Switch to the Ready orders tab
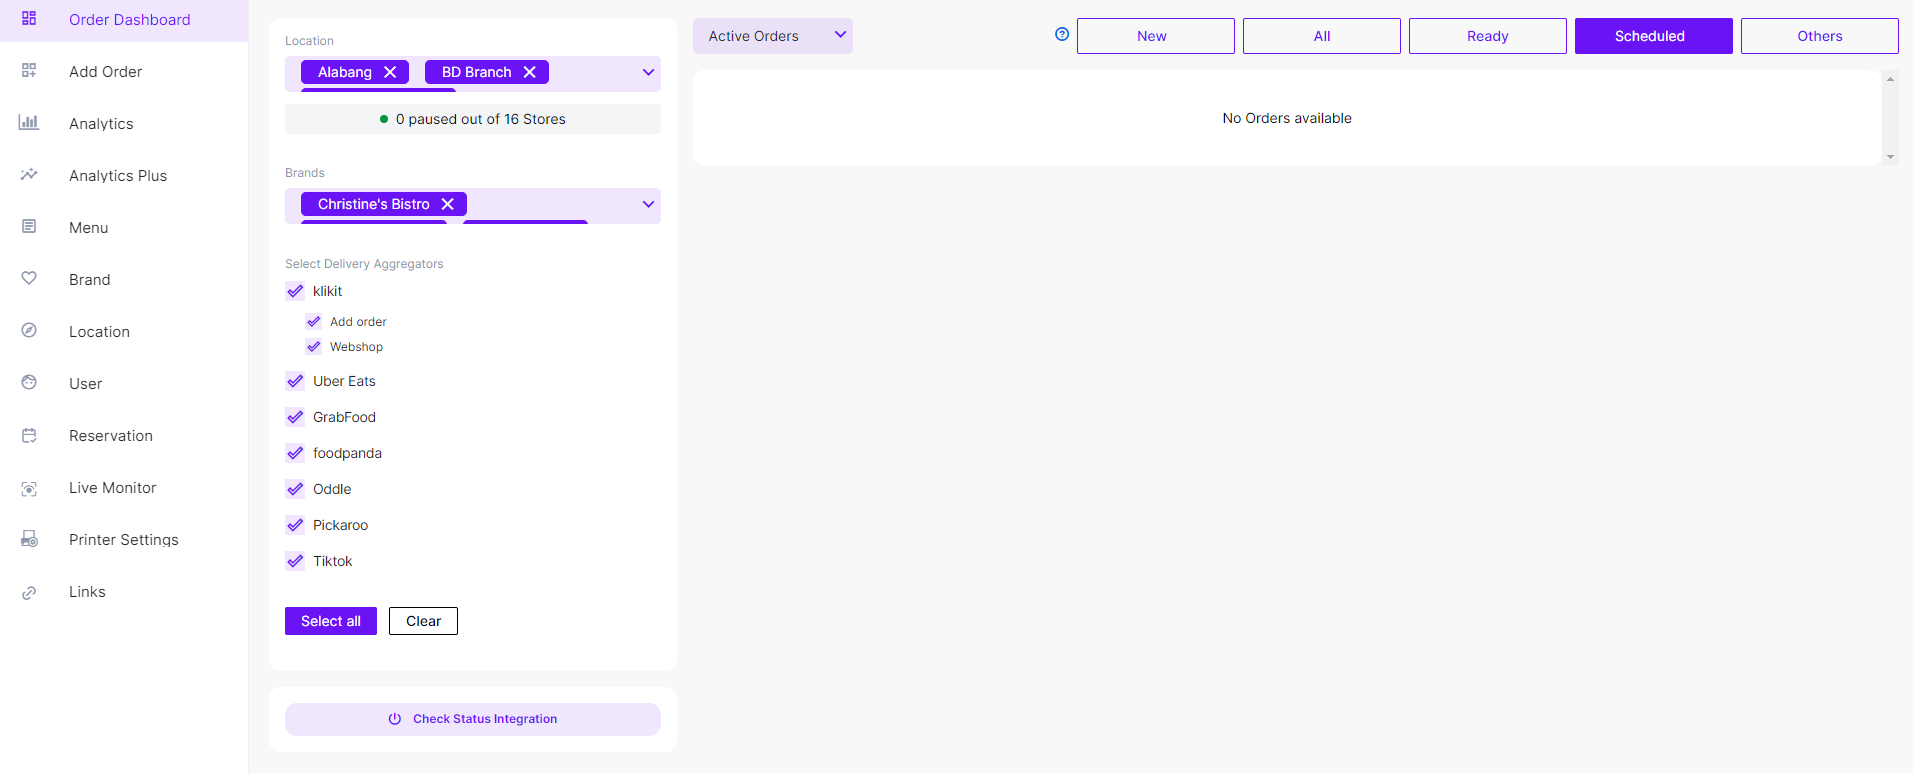This screenshot has width=1913, height=773. pyautogui.click(x=1487, y=36)
